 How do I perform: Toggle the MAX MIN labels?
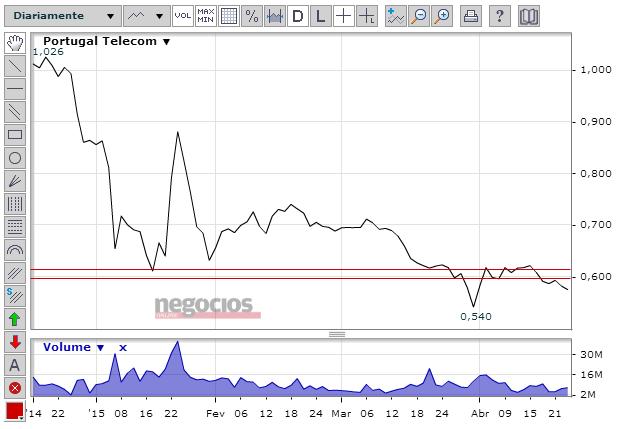pos(206,16)
